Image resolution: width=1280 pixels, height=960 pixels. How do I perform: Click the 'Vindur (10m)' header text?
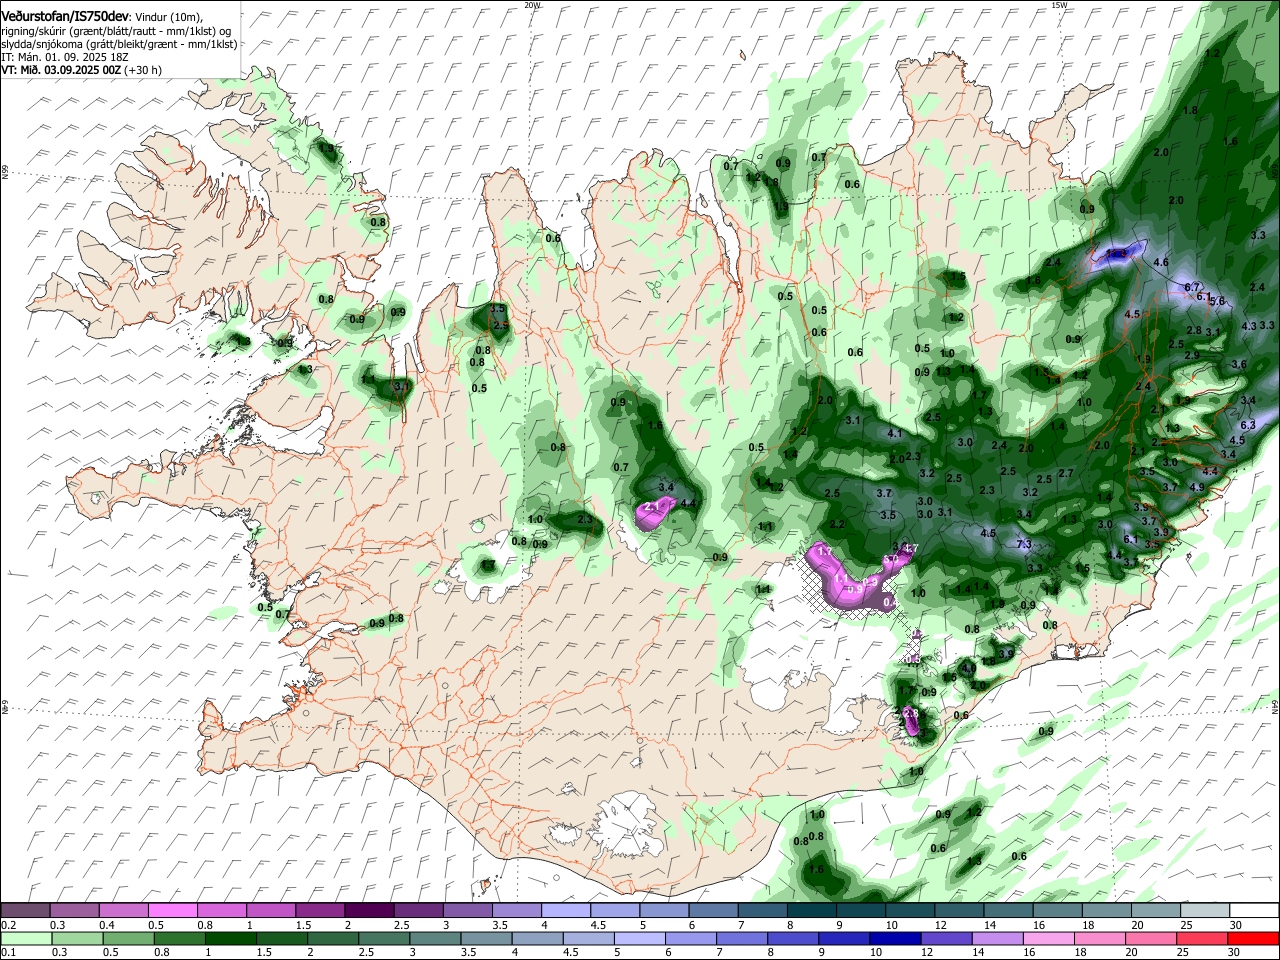[169, 16]
